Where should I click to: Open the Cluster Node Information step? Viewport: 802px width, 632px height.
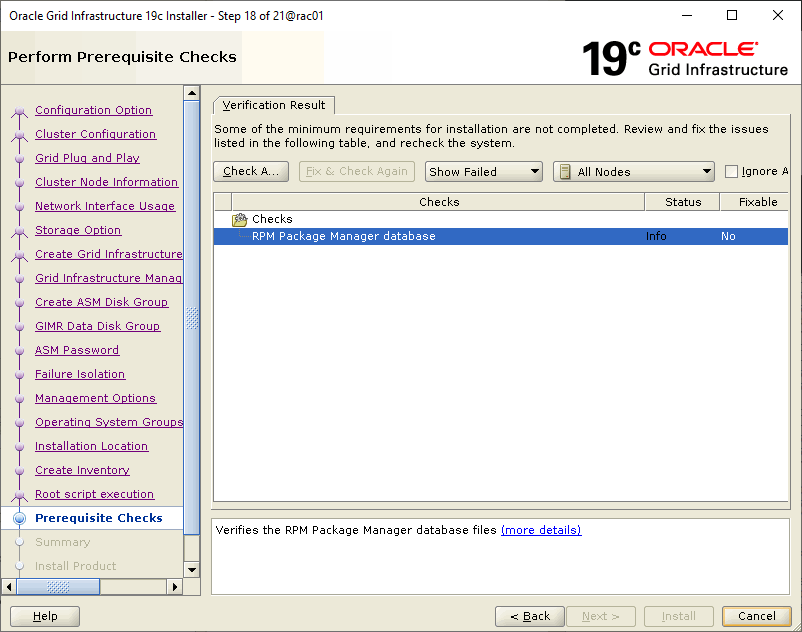[106, 183]
